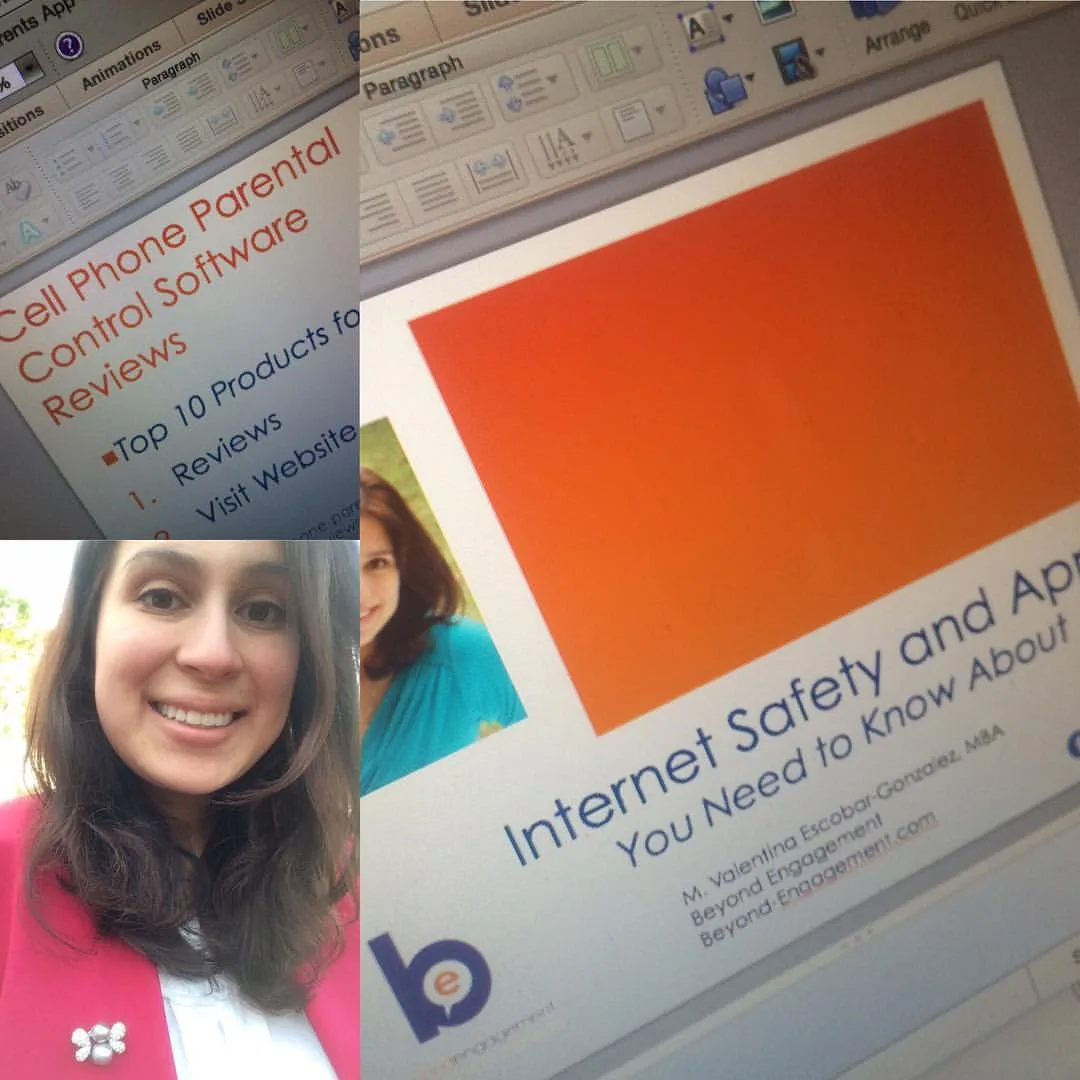1080x1080 pixels.
Task: Toggle center text alignment in left photo
Action: coord(121,176)
